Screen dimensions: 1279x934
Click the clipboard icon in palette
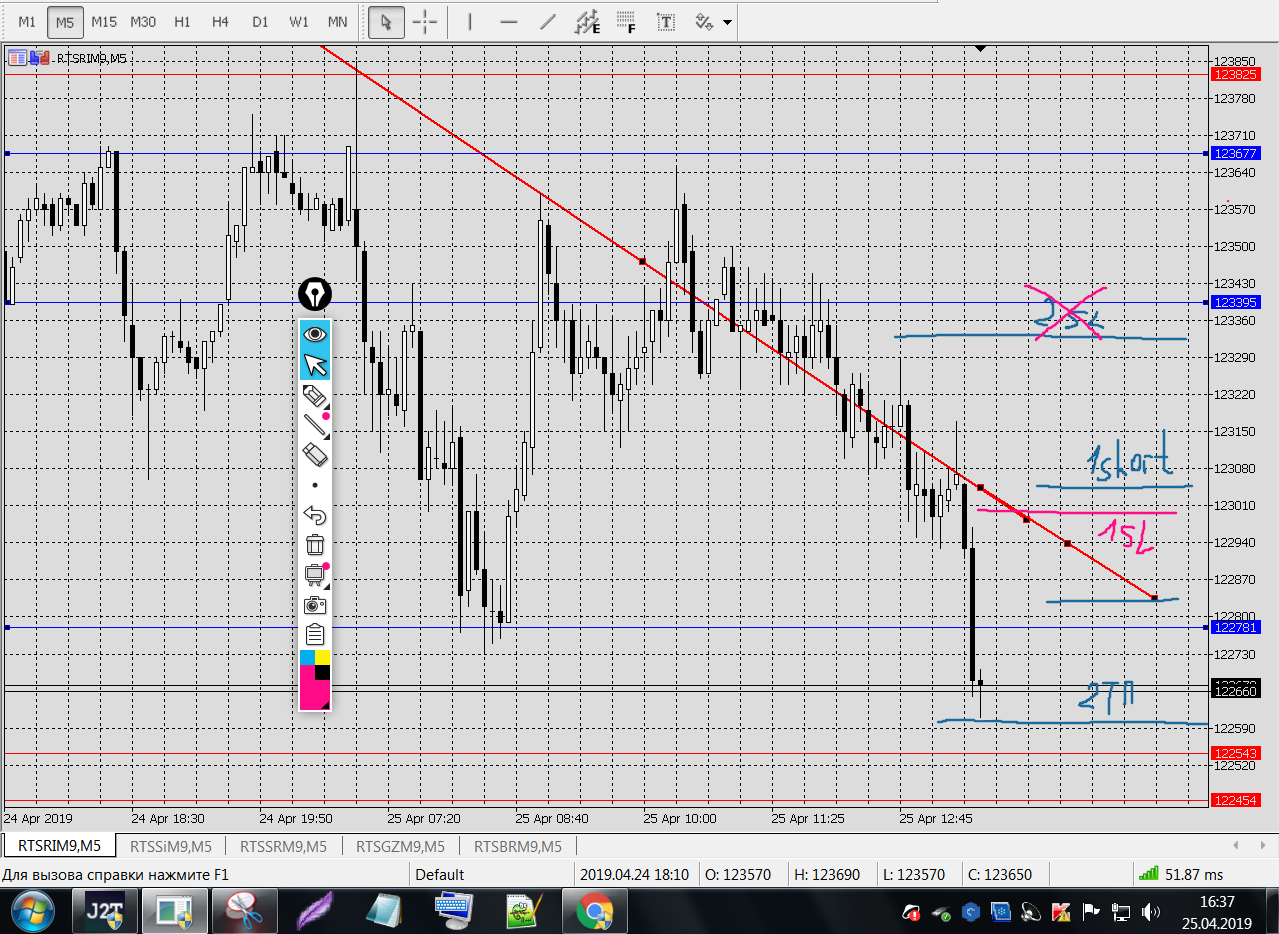tap(315, 634)
